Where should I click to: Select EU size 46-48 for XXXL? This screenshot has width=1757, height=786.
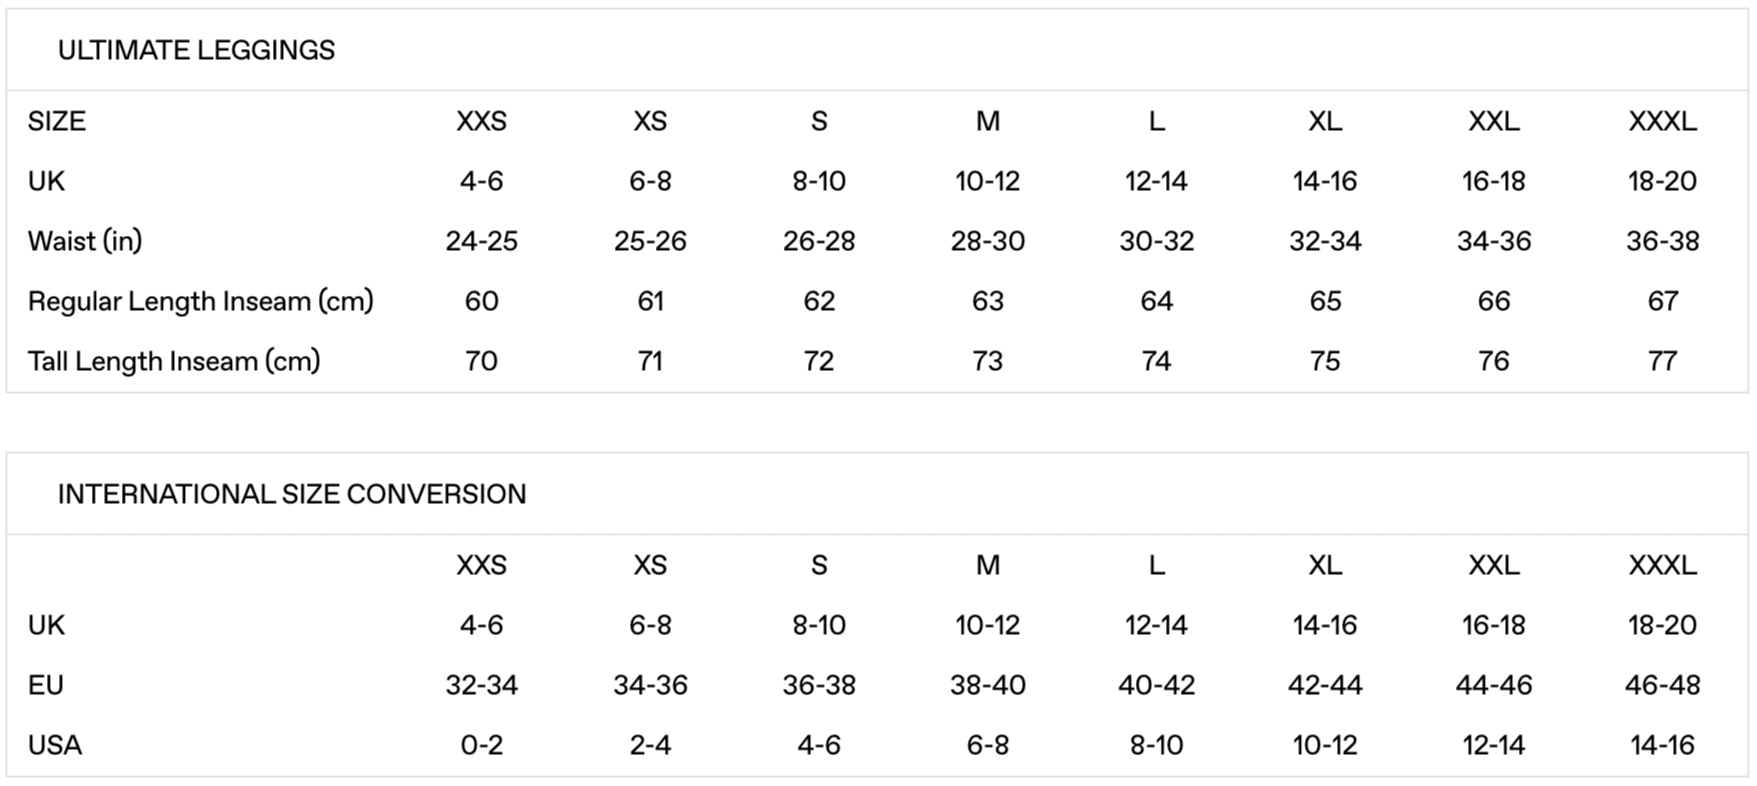(1662, 685)
